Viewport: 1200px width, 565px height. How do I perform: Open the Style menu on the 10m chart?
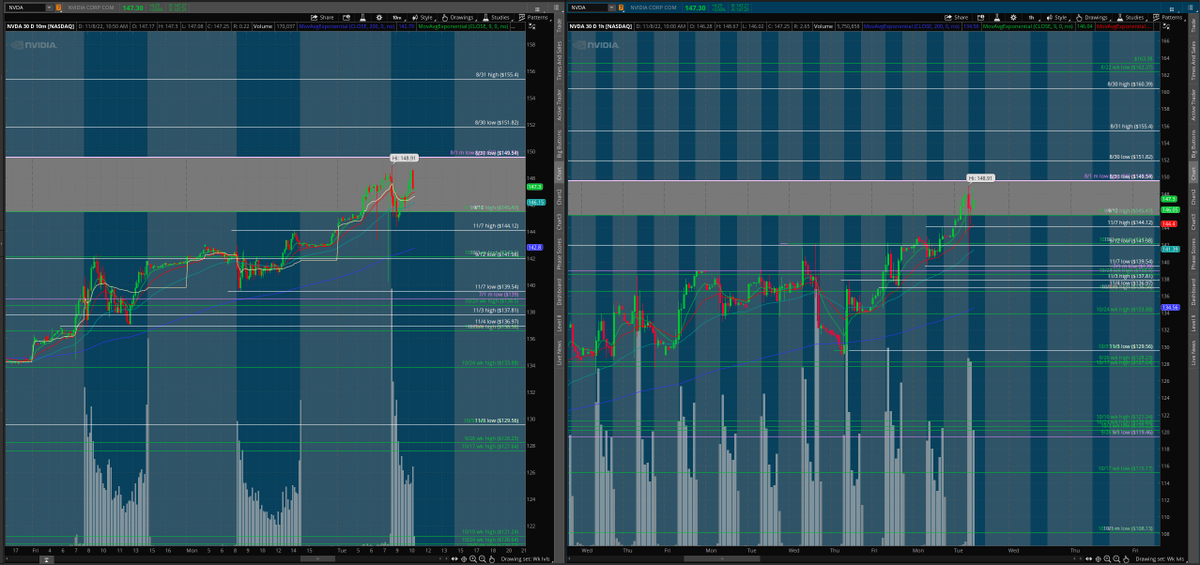pyautogui.click(x=423, y=18)
